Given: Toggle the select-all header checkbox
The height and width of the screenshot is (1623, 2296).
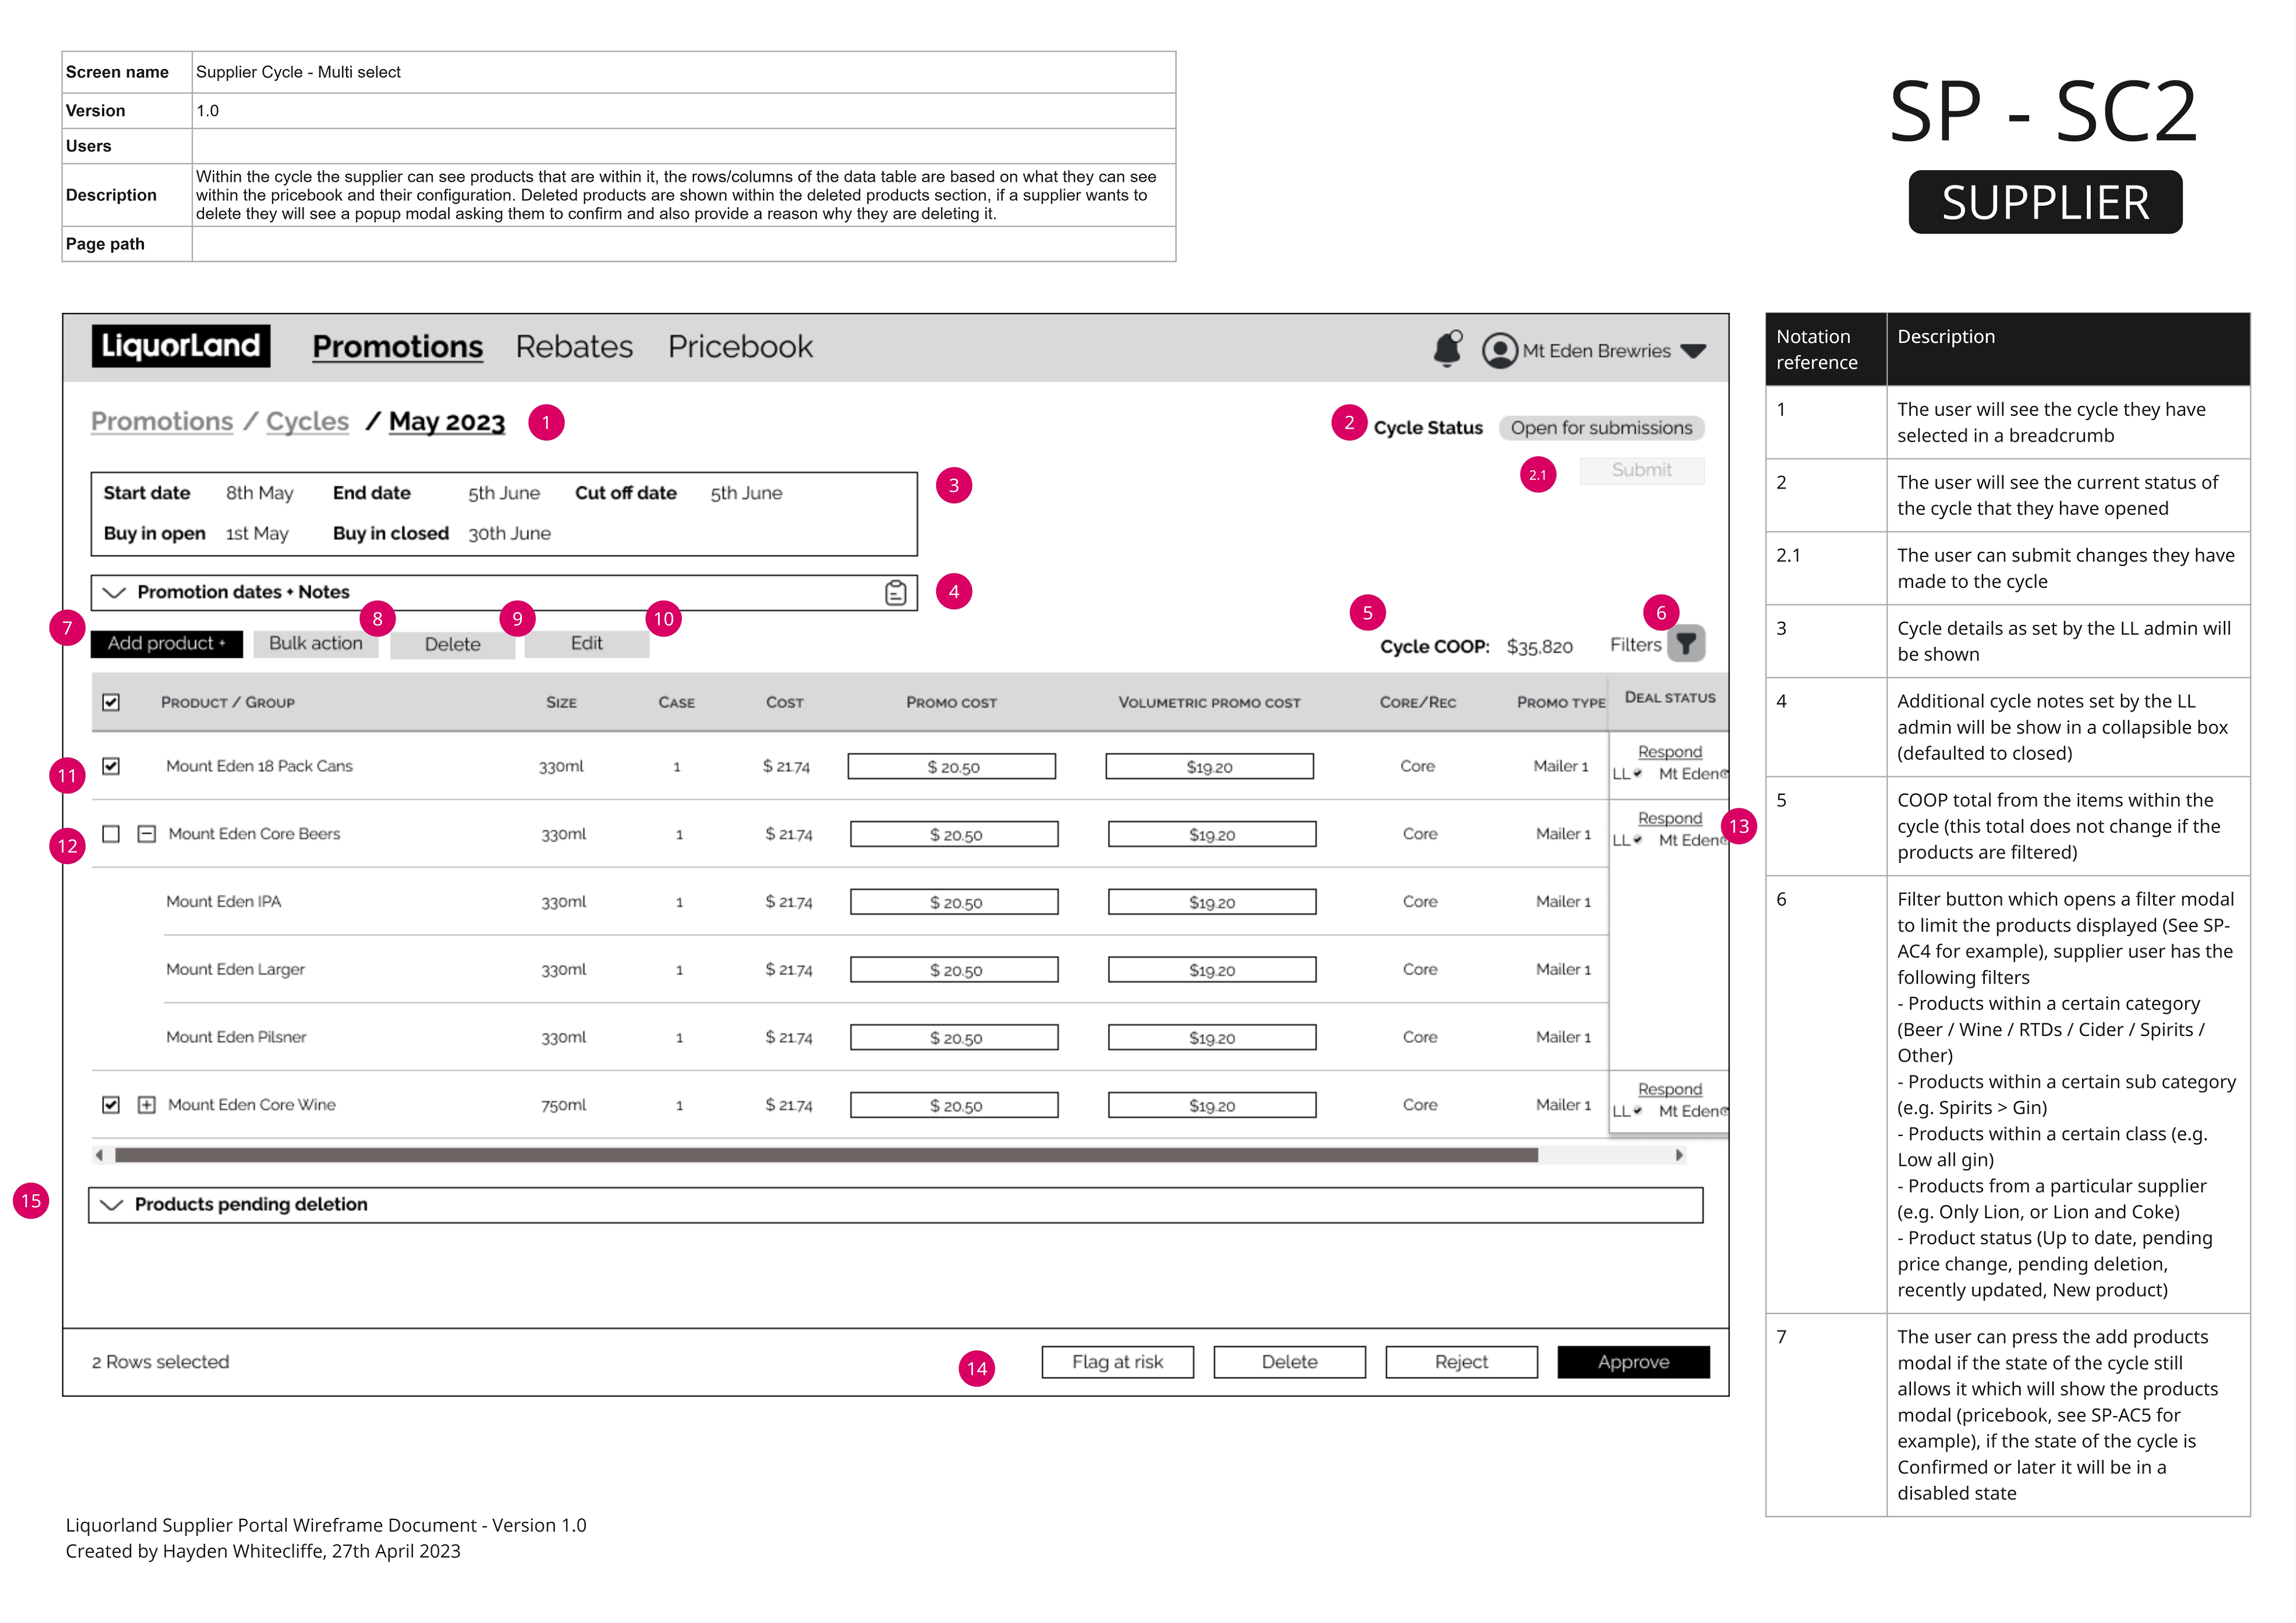Looking at the screenshot, I should pyautogui.click(x=111, y=702).
